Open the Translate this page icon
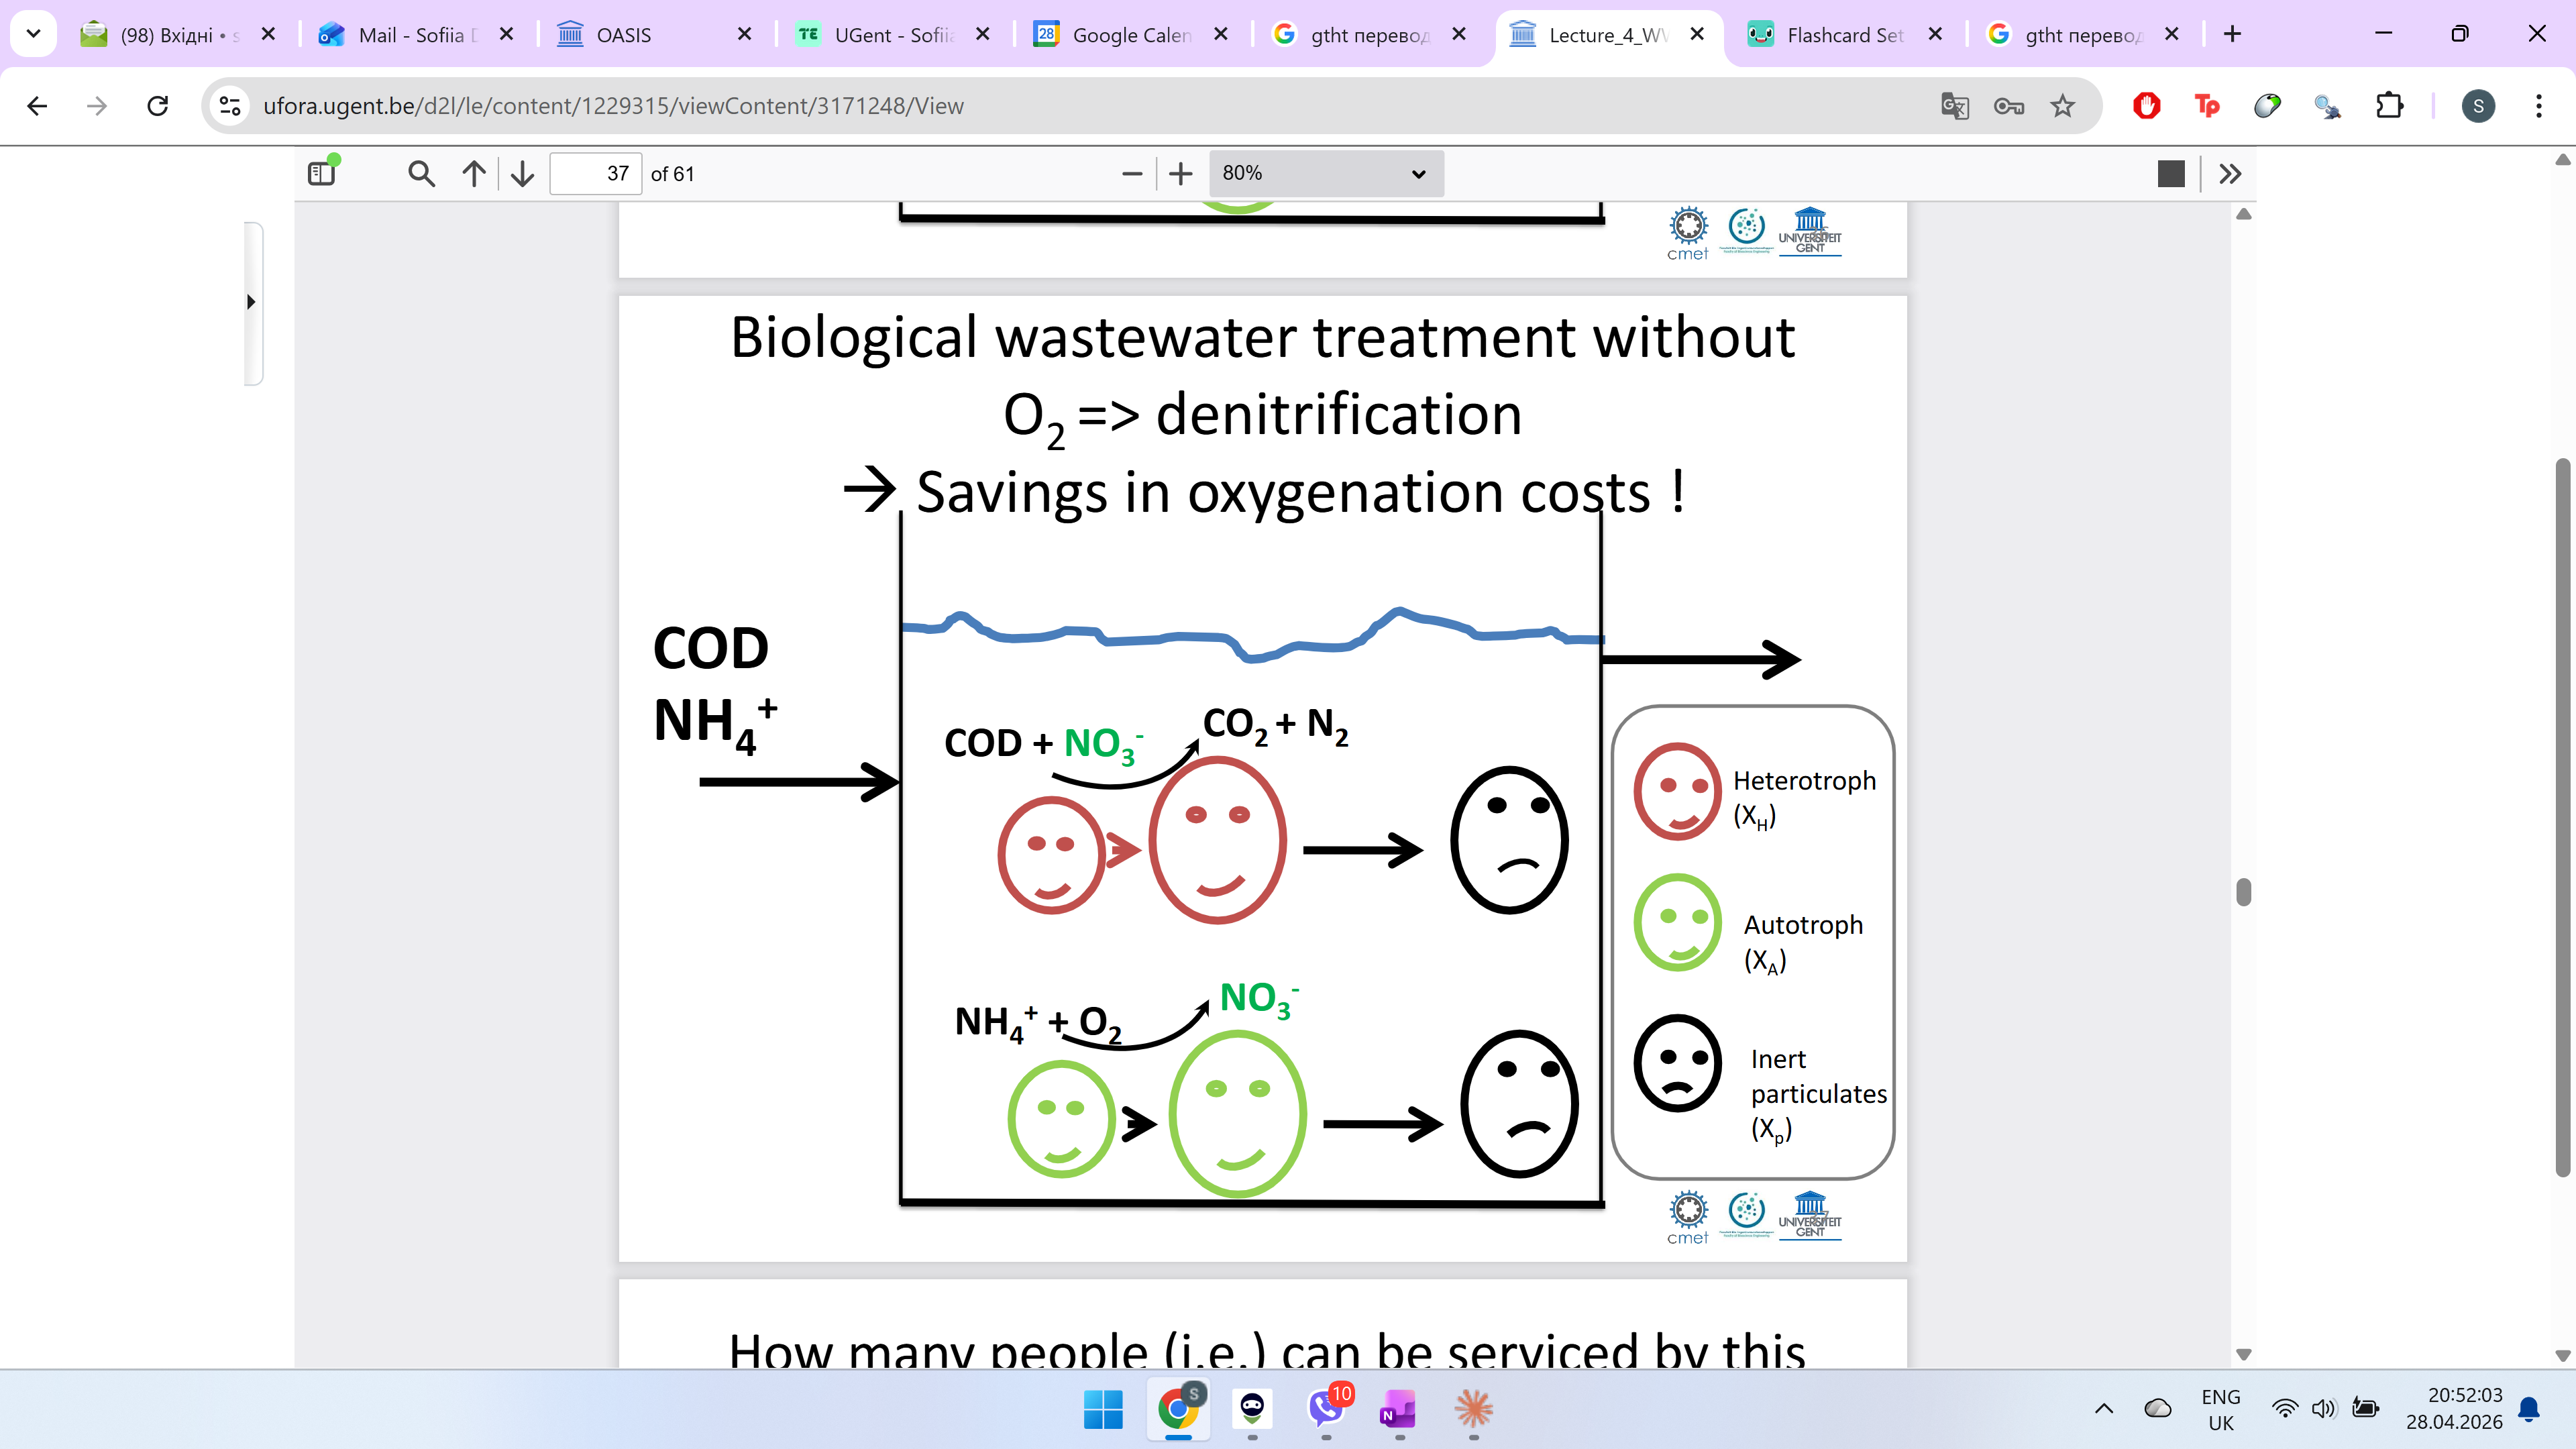The image size is (2576, 1449). point(1954,106)
